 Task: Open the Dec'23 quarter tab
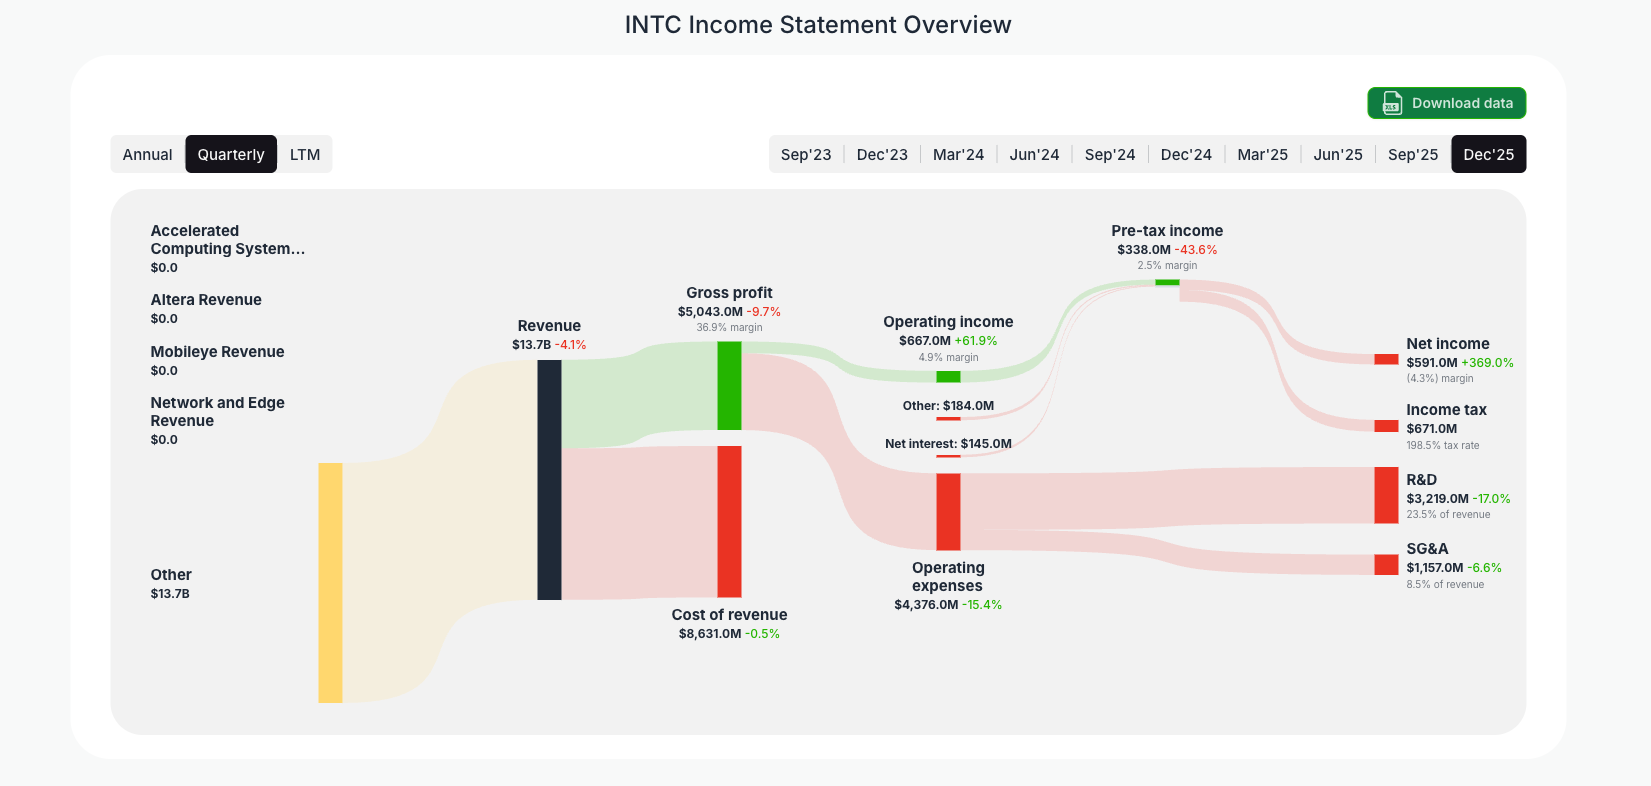click(882, 154)
